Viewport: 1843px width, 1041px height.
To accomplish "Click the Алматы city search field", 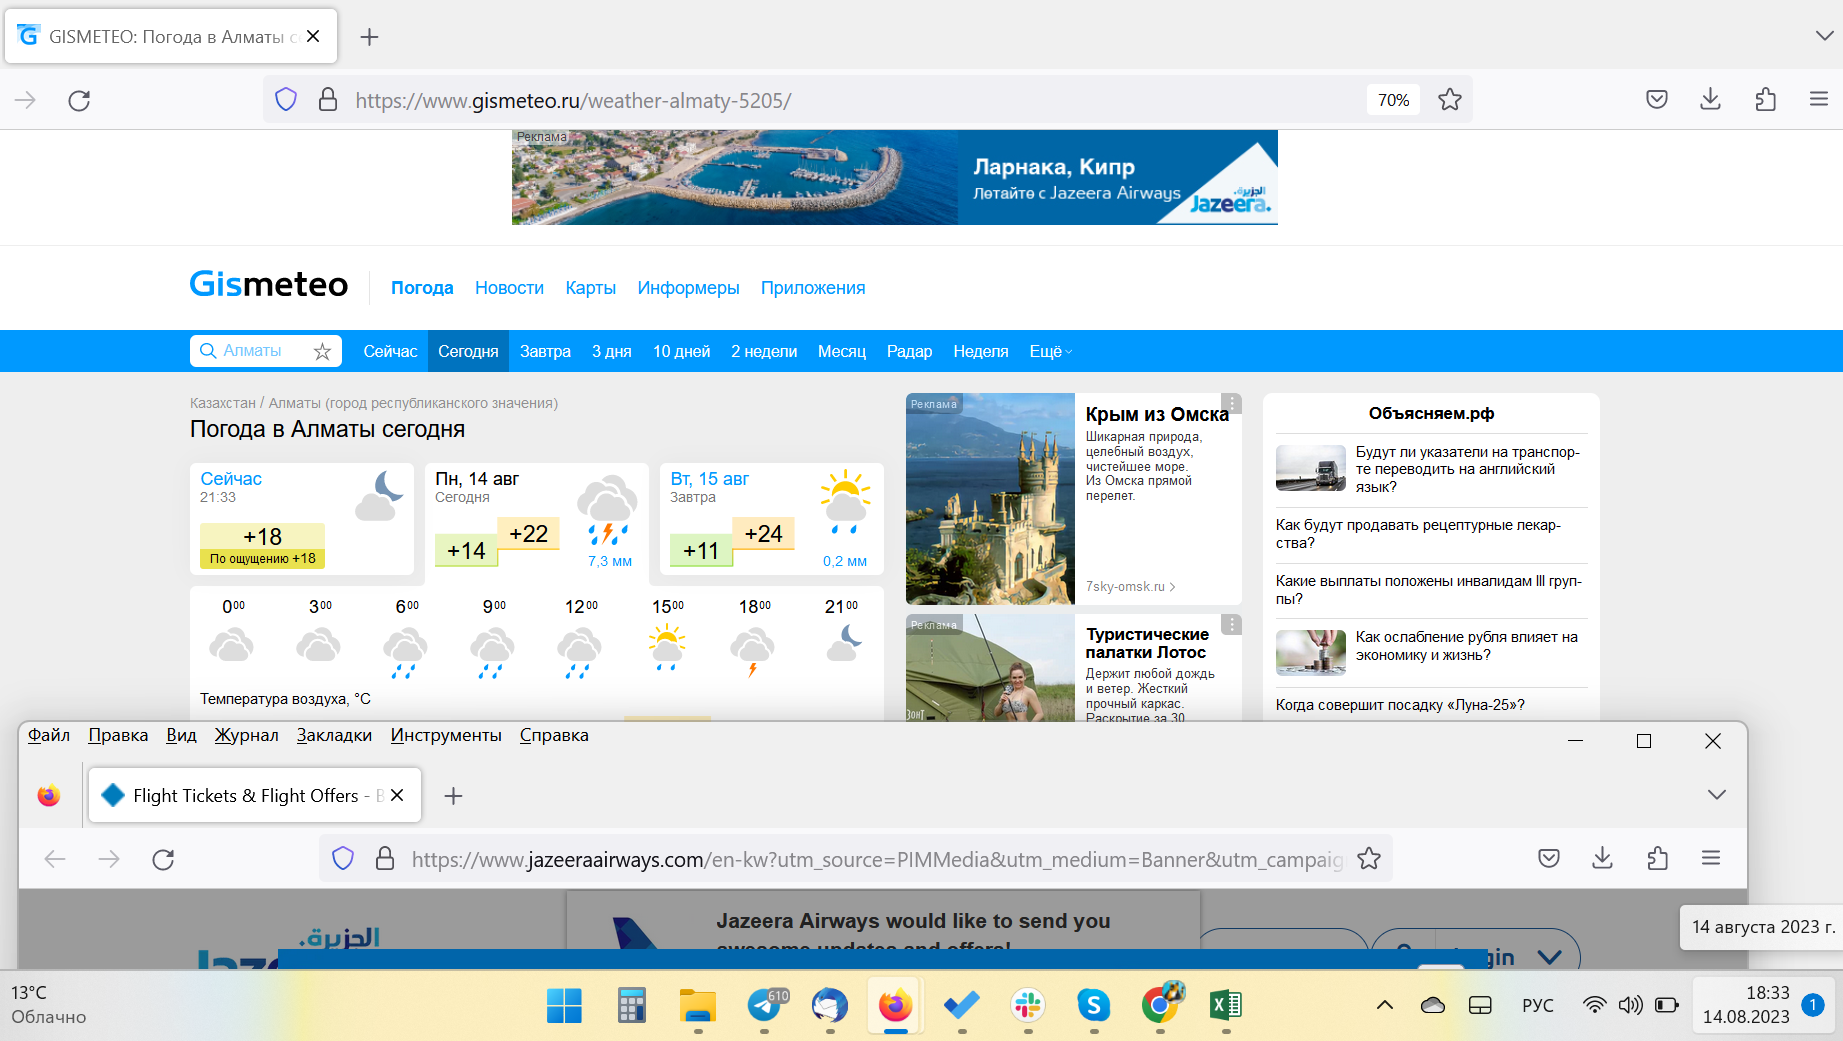I will point(255,351).
